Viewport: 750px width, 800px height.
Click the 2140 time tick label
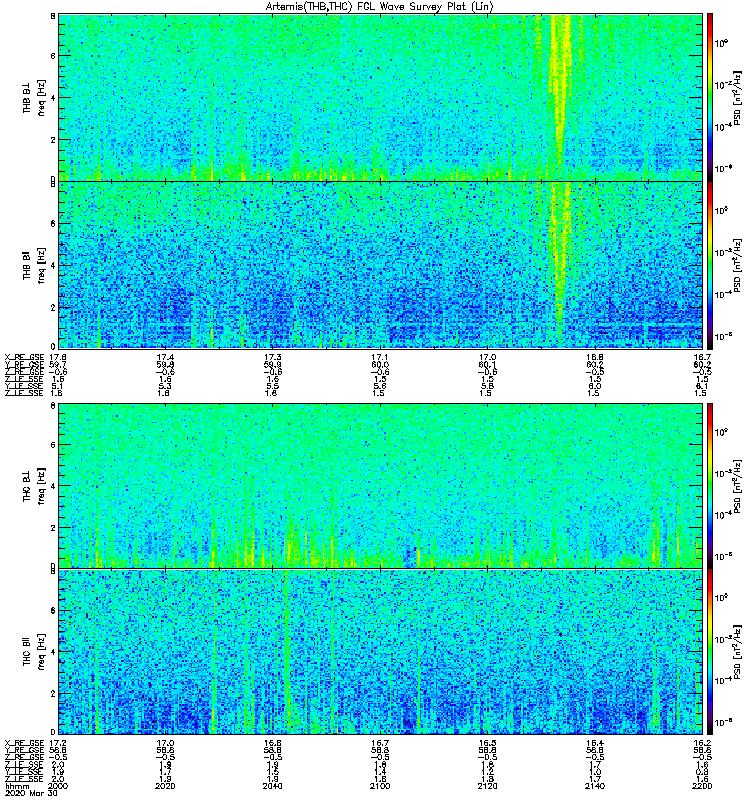click(x=595, y=786)
